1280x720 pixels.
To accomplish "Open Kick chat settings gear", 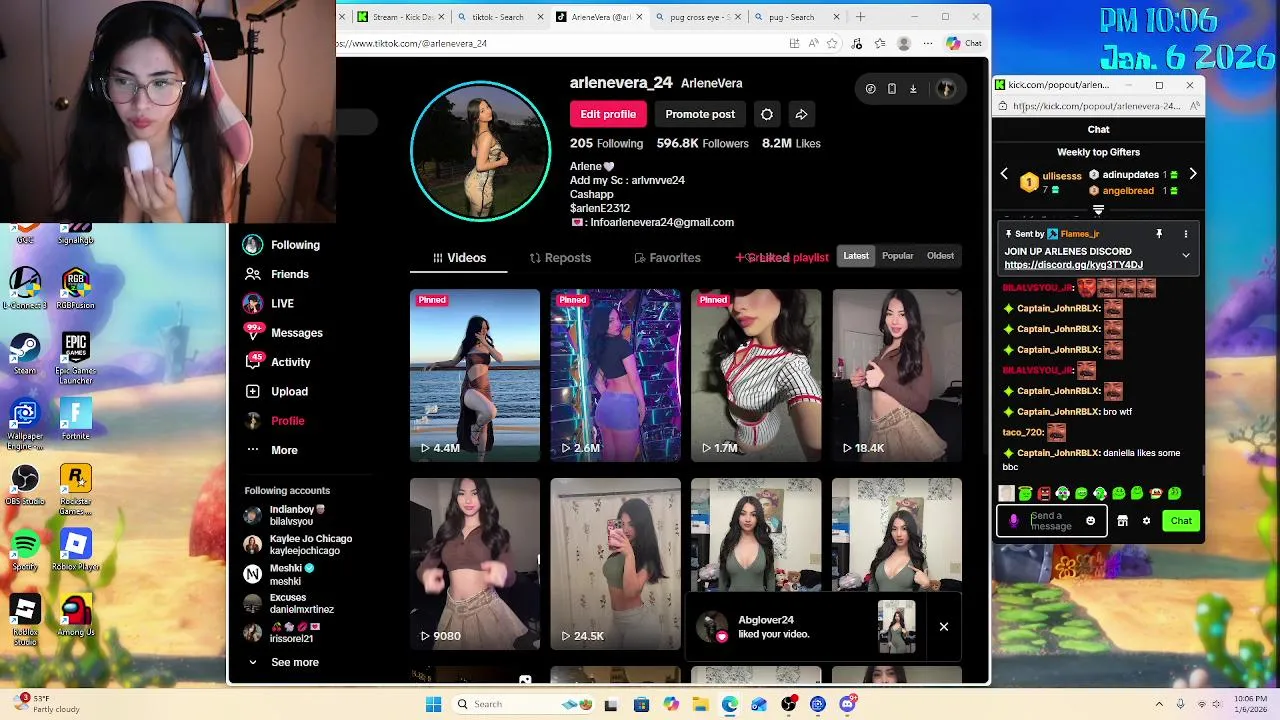I will 1146,521.
